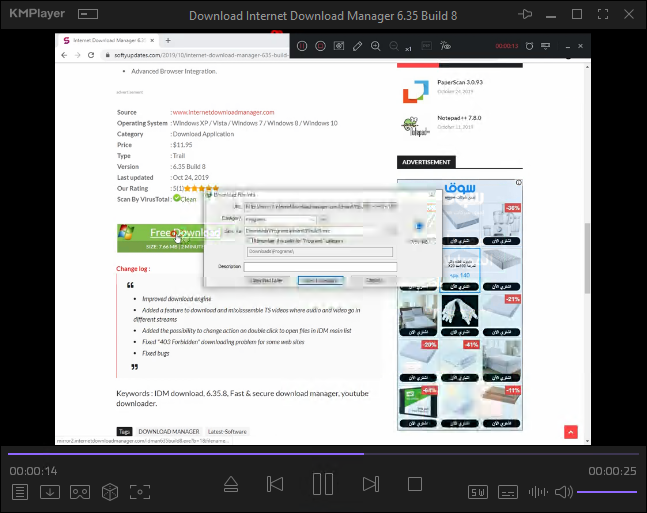
Task: Open file with the eject icon
Action: point(231,484)
